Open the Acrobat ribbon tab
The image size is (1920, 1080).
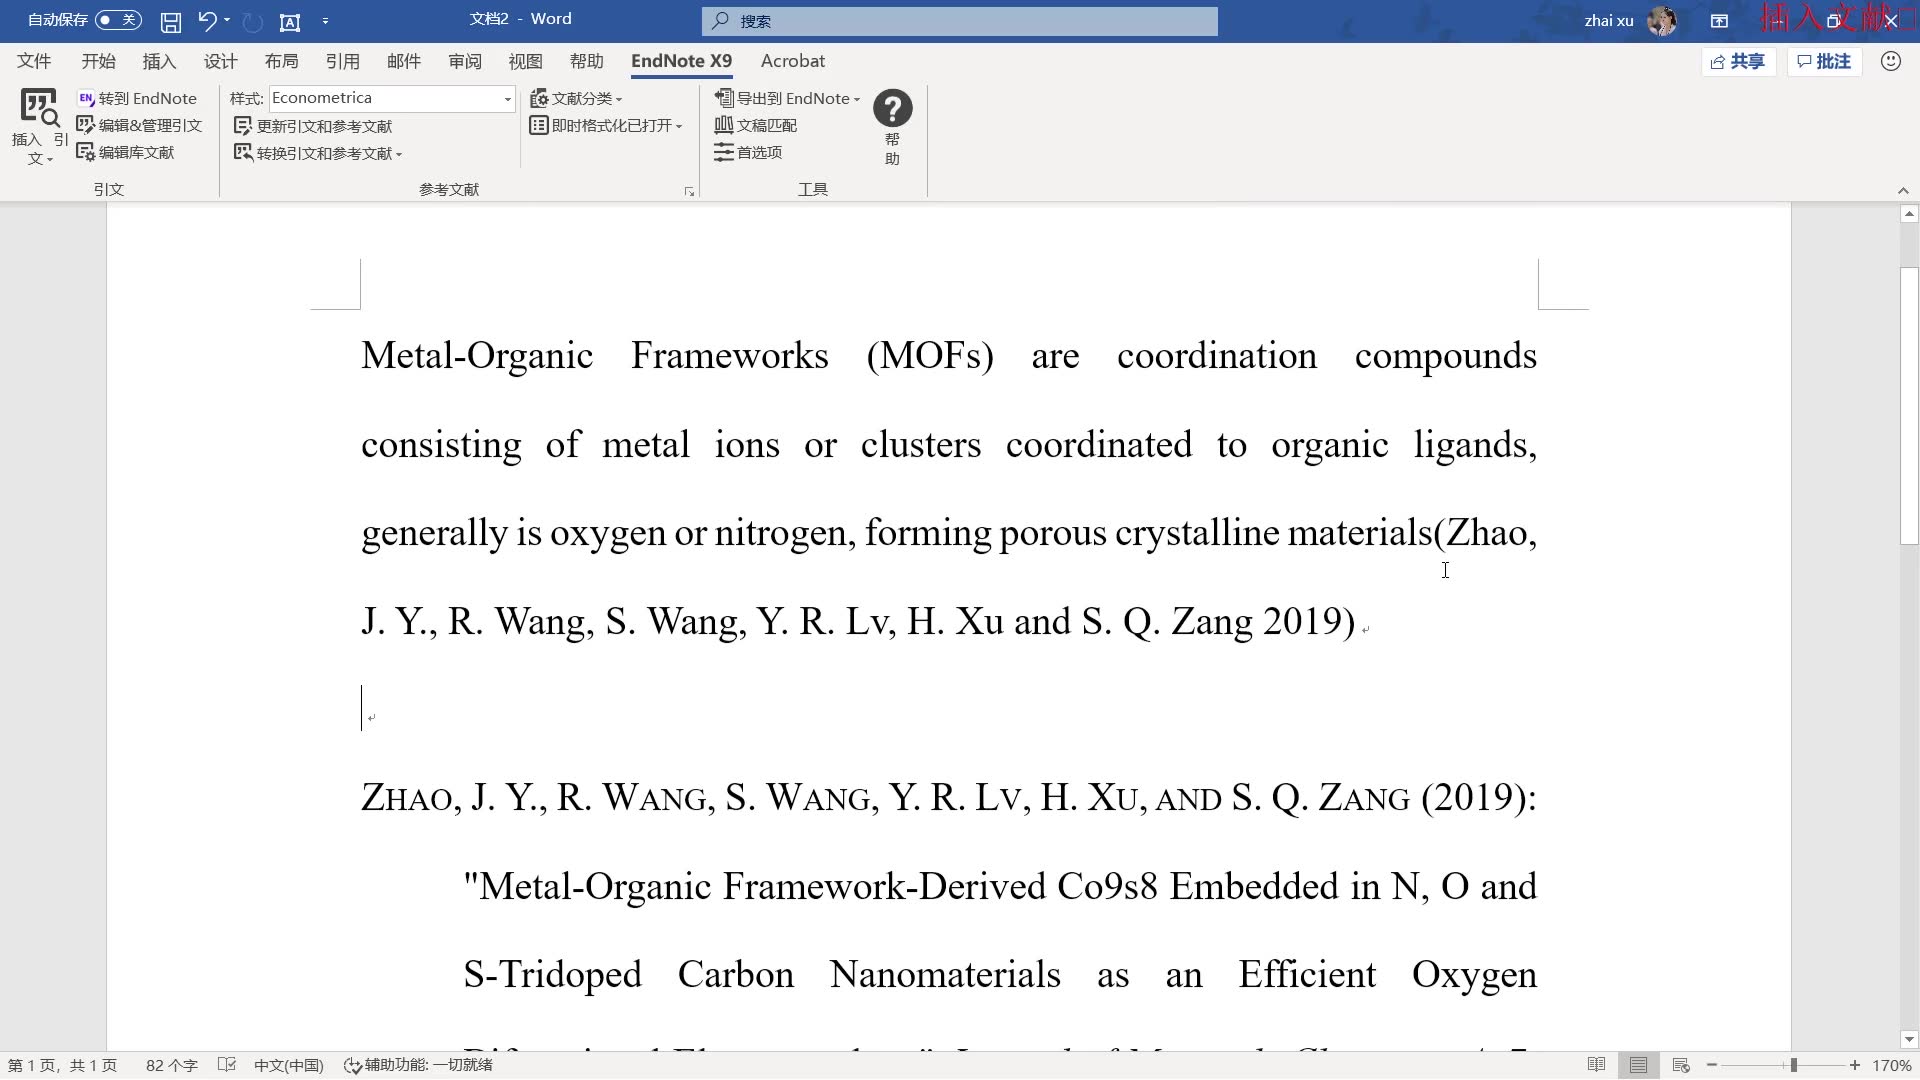792,61
